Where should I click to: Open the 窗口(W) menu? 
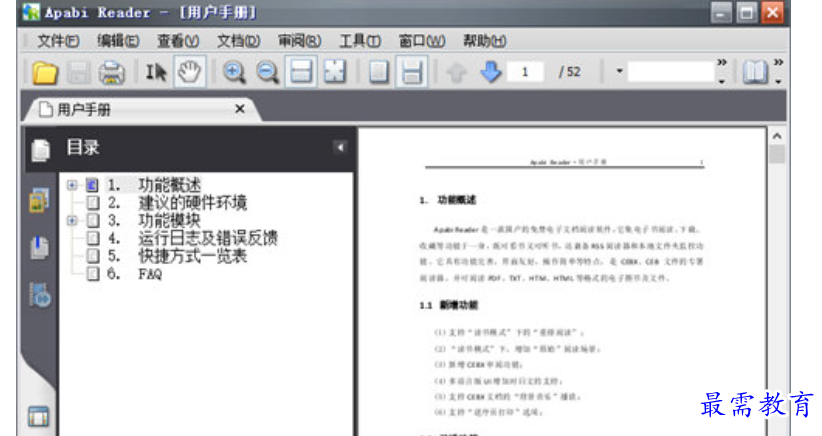click(x=422, y=41)
